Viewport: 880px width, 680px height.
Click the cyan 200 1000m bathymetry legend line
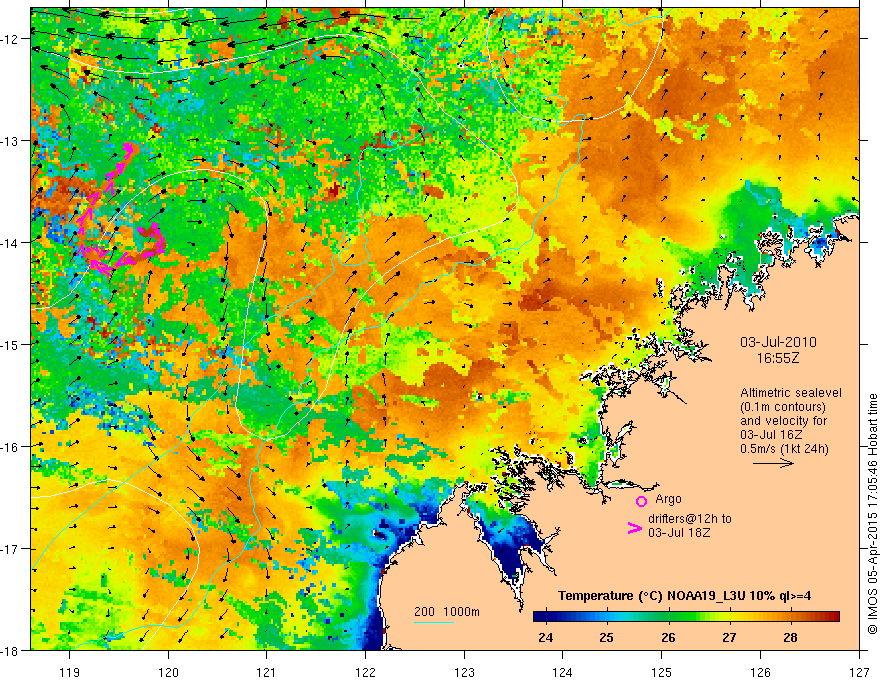pyautogui.click(x=434, y=622)
